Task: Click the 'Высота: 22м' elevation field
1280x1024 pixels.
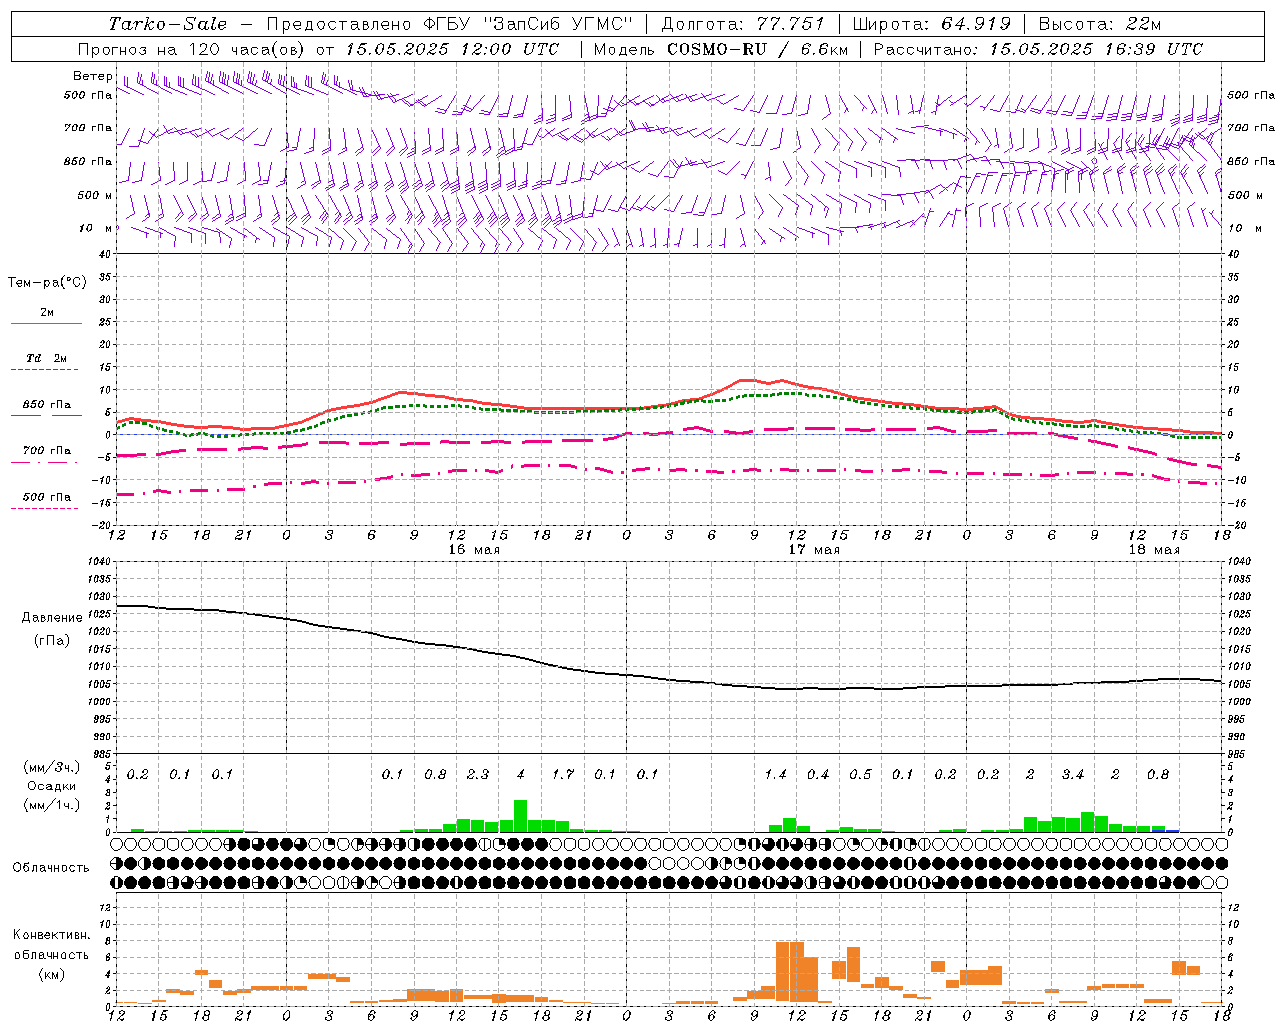Action: point(1100,24)
